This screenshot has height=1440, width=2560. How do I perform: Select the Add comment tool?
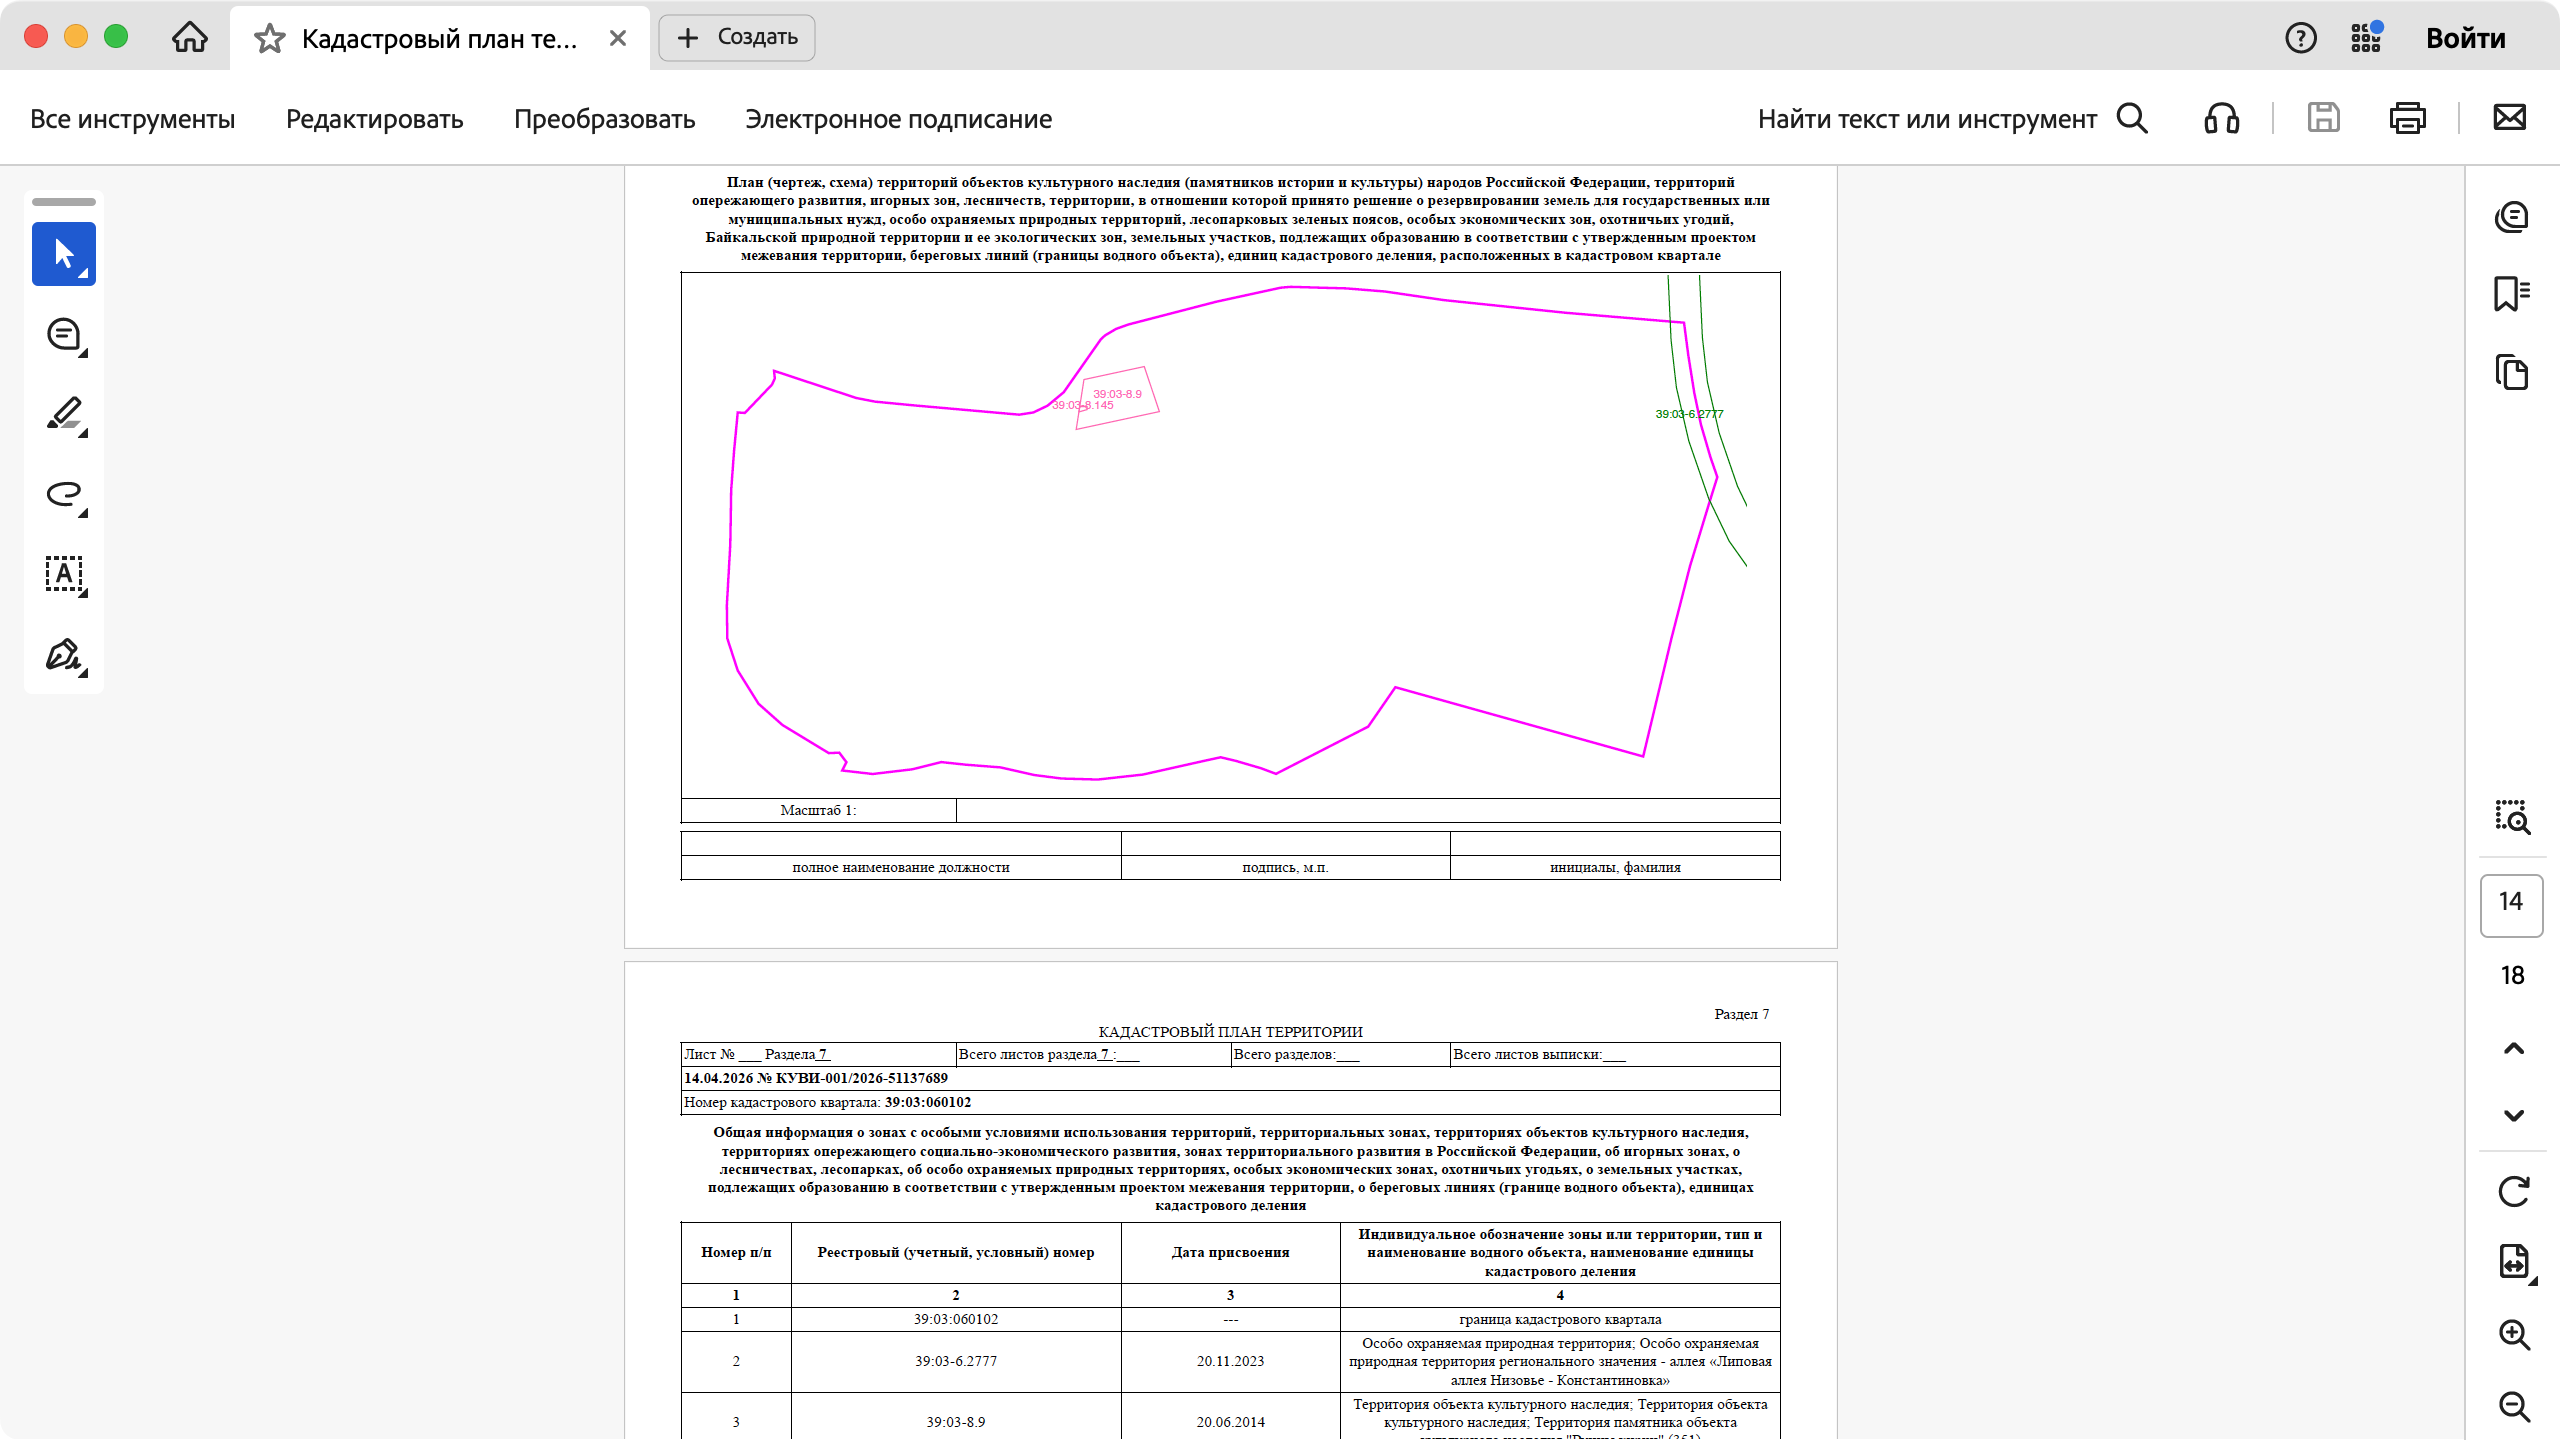click(64, 335)
